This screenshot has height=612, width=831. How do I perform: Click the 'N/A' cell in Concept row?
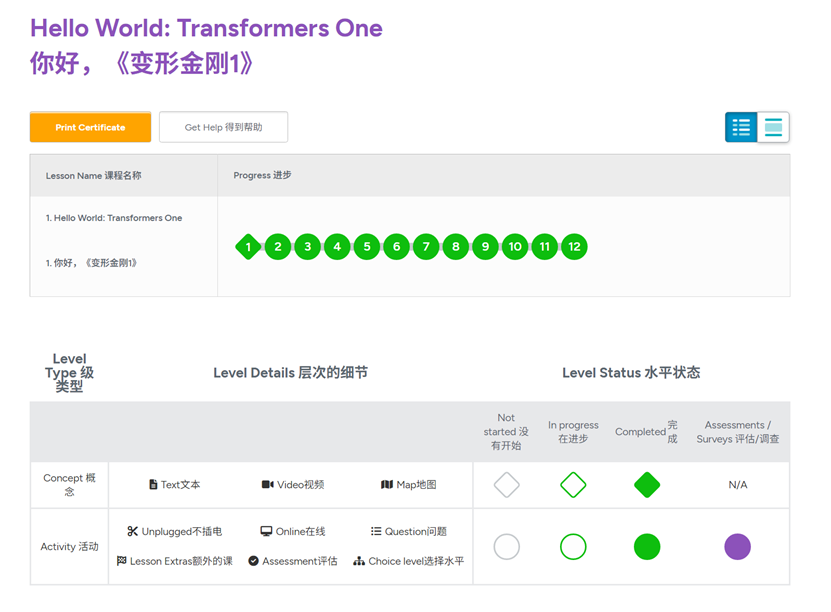(x=738, y=484)
